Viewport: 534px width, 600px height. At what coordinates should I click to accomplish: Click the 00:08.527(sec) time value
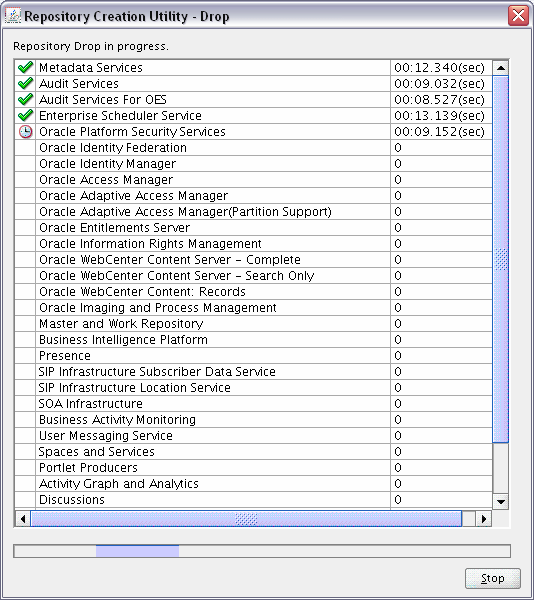coord(440,100)
